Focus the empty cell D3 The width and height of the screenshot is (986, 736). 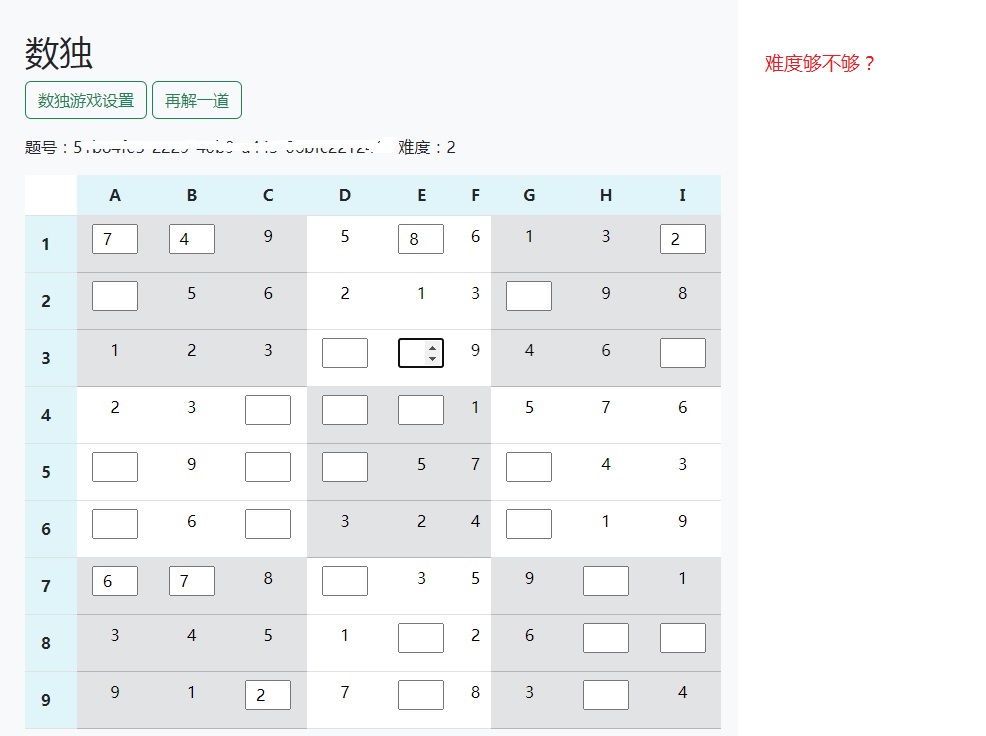[345, 353]
